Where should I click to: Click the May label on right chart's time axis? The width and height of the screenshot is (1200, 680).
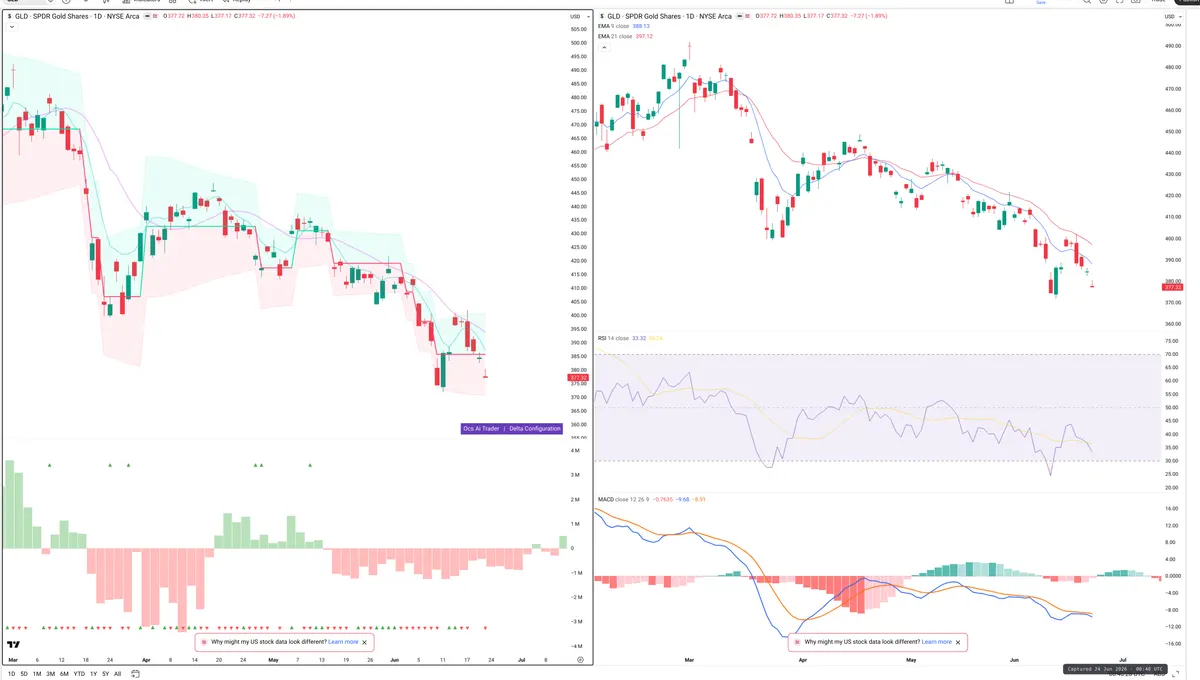(x=911, y=660)
